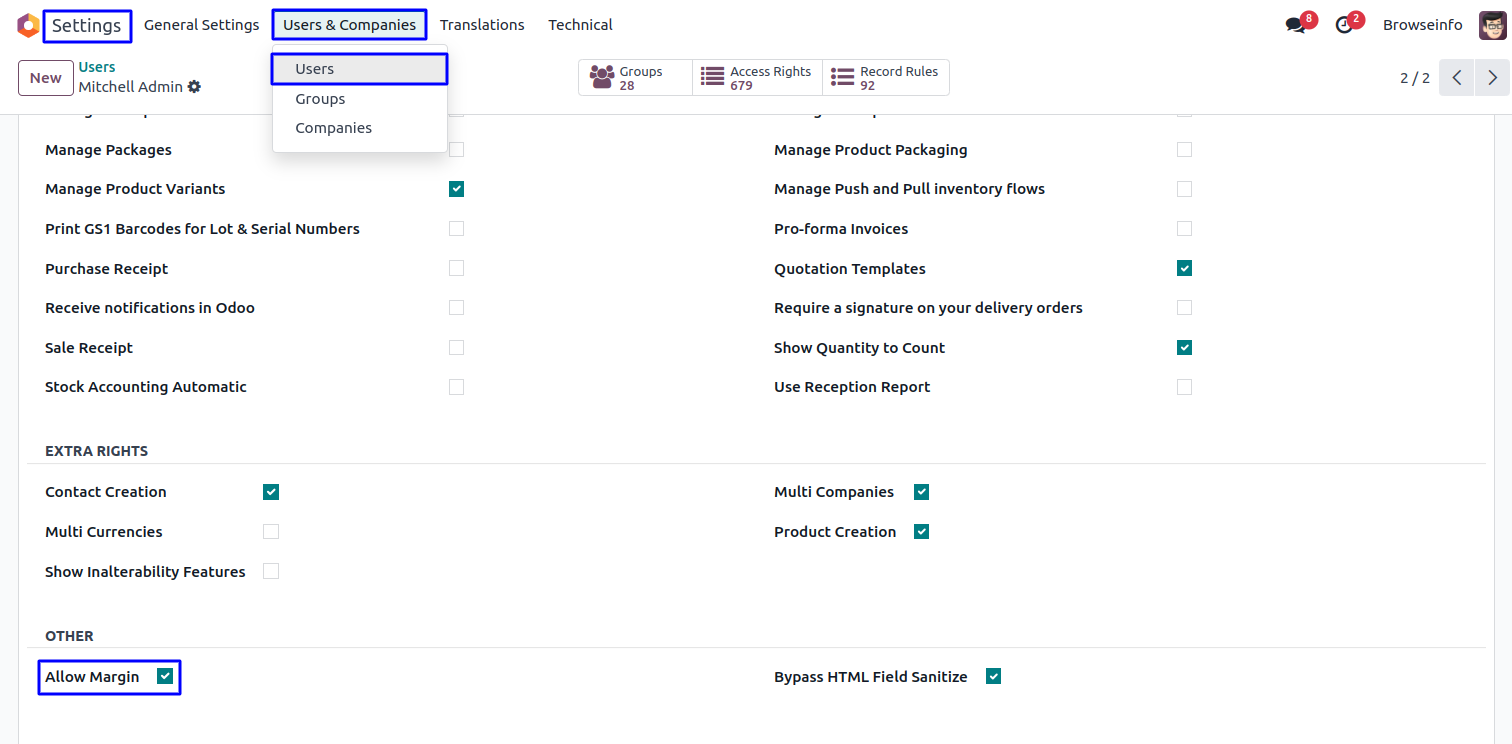This screenshot has width=1512, height=744.
Task: Open the chat messages icon
Action: coord(1296,25)
